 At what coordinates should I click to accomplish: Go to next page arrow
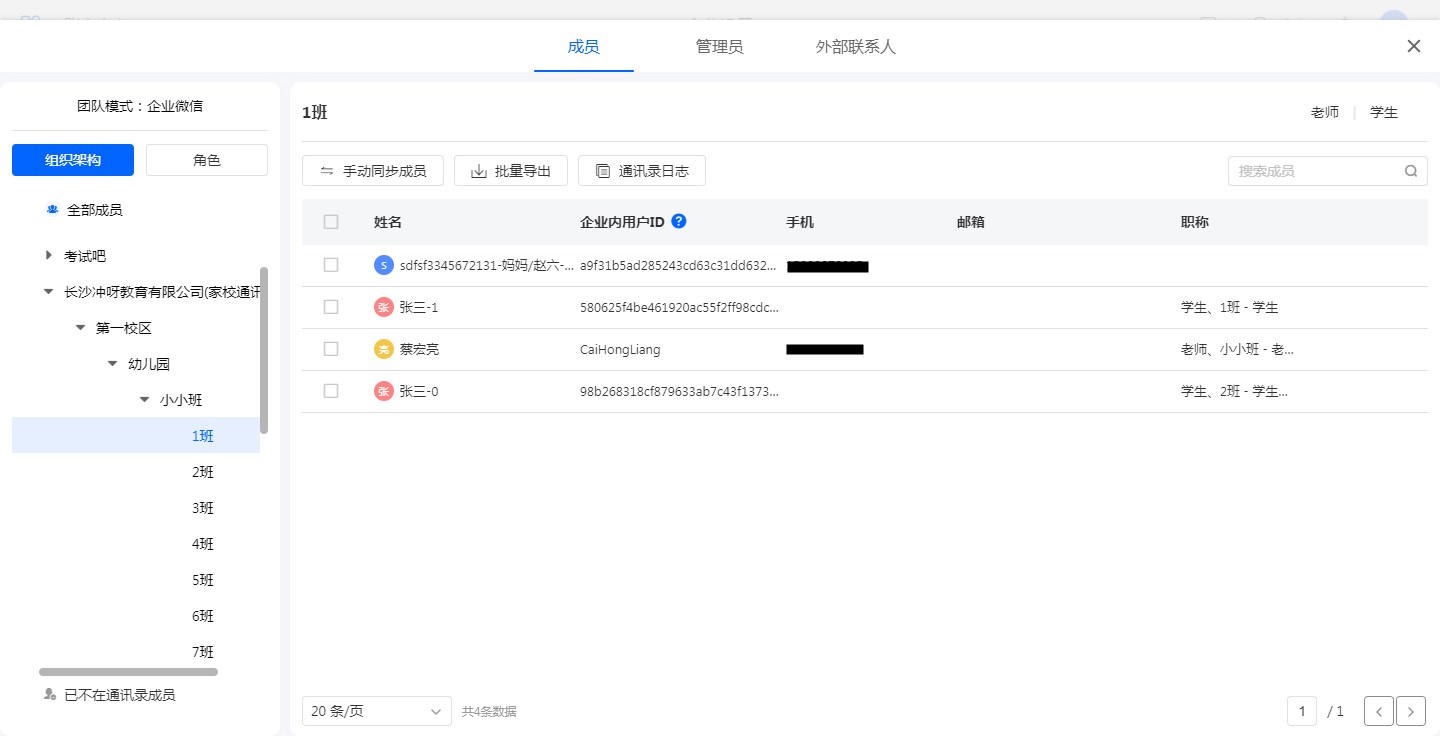pos(1410,711)
